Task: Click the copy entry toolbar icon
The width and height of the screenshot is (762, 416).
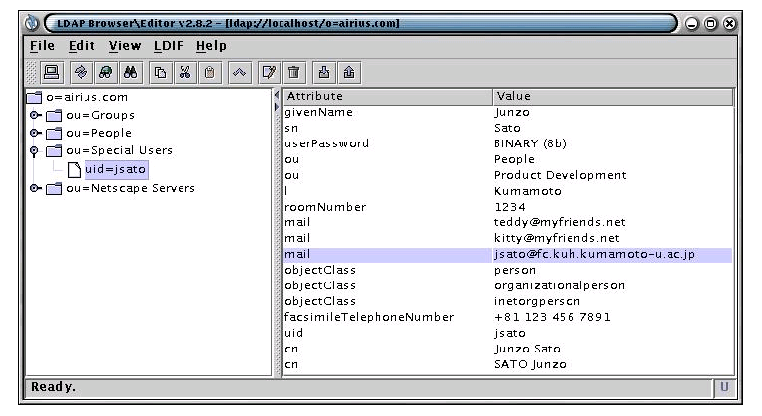Action: (160, 73)
